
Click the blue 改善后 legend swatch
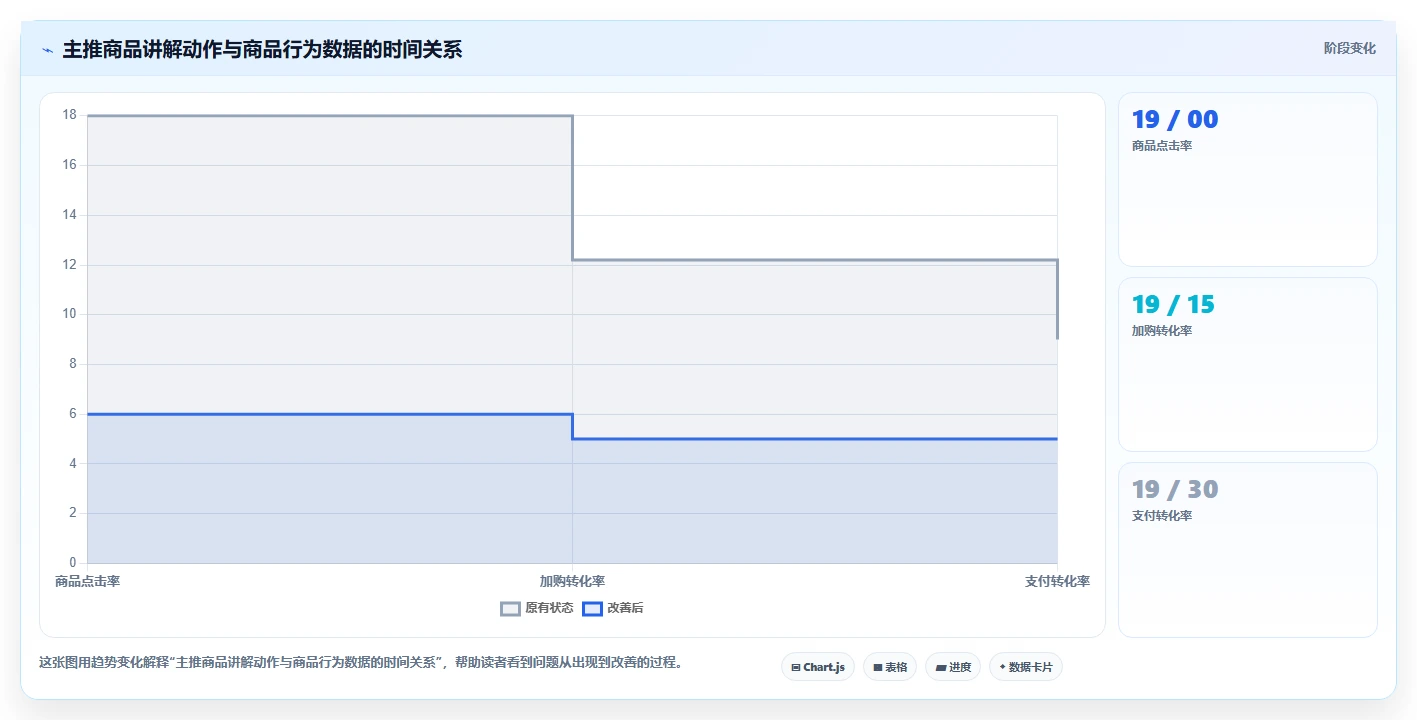pyautogui.click(x=592, y=608)
